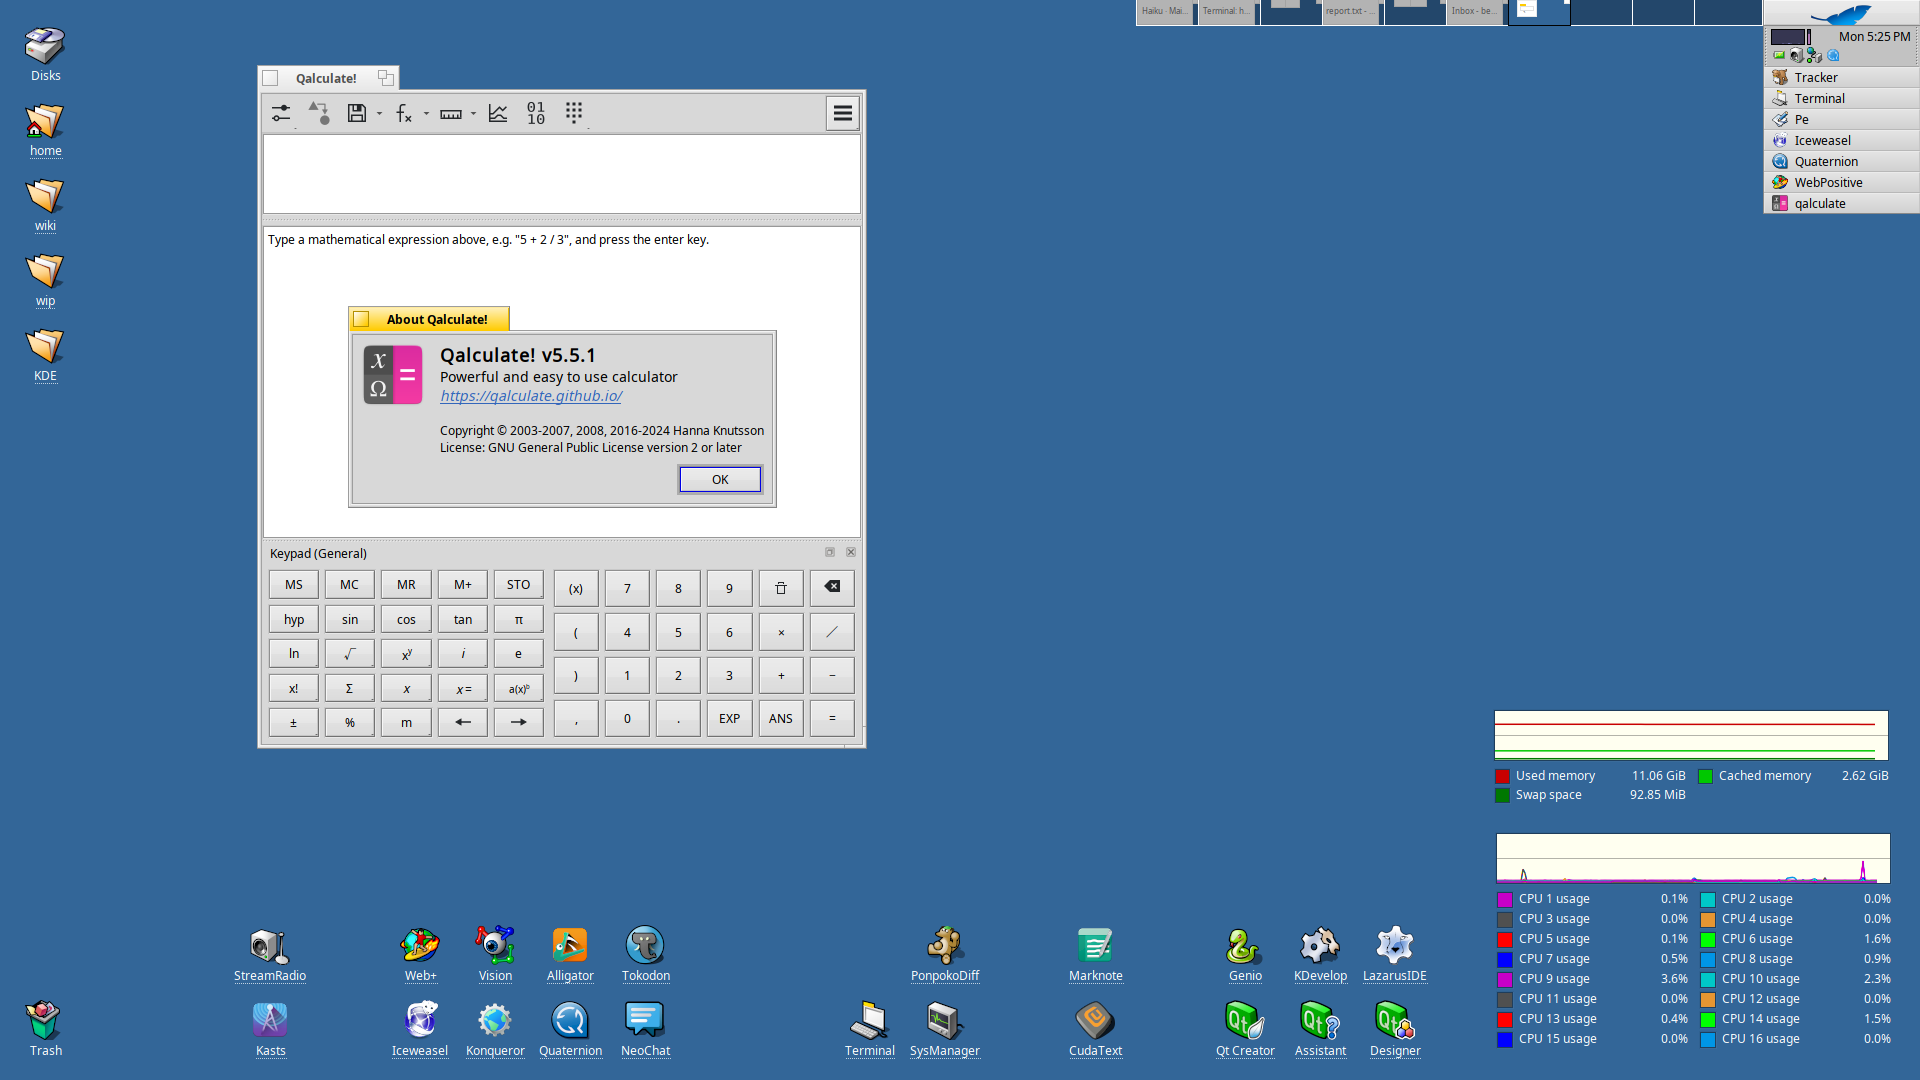Viewport: 1920px width, 1080px height.
Task: Click the backspace key on keypad
Action: tap(831, 587)
